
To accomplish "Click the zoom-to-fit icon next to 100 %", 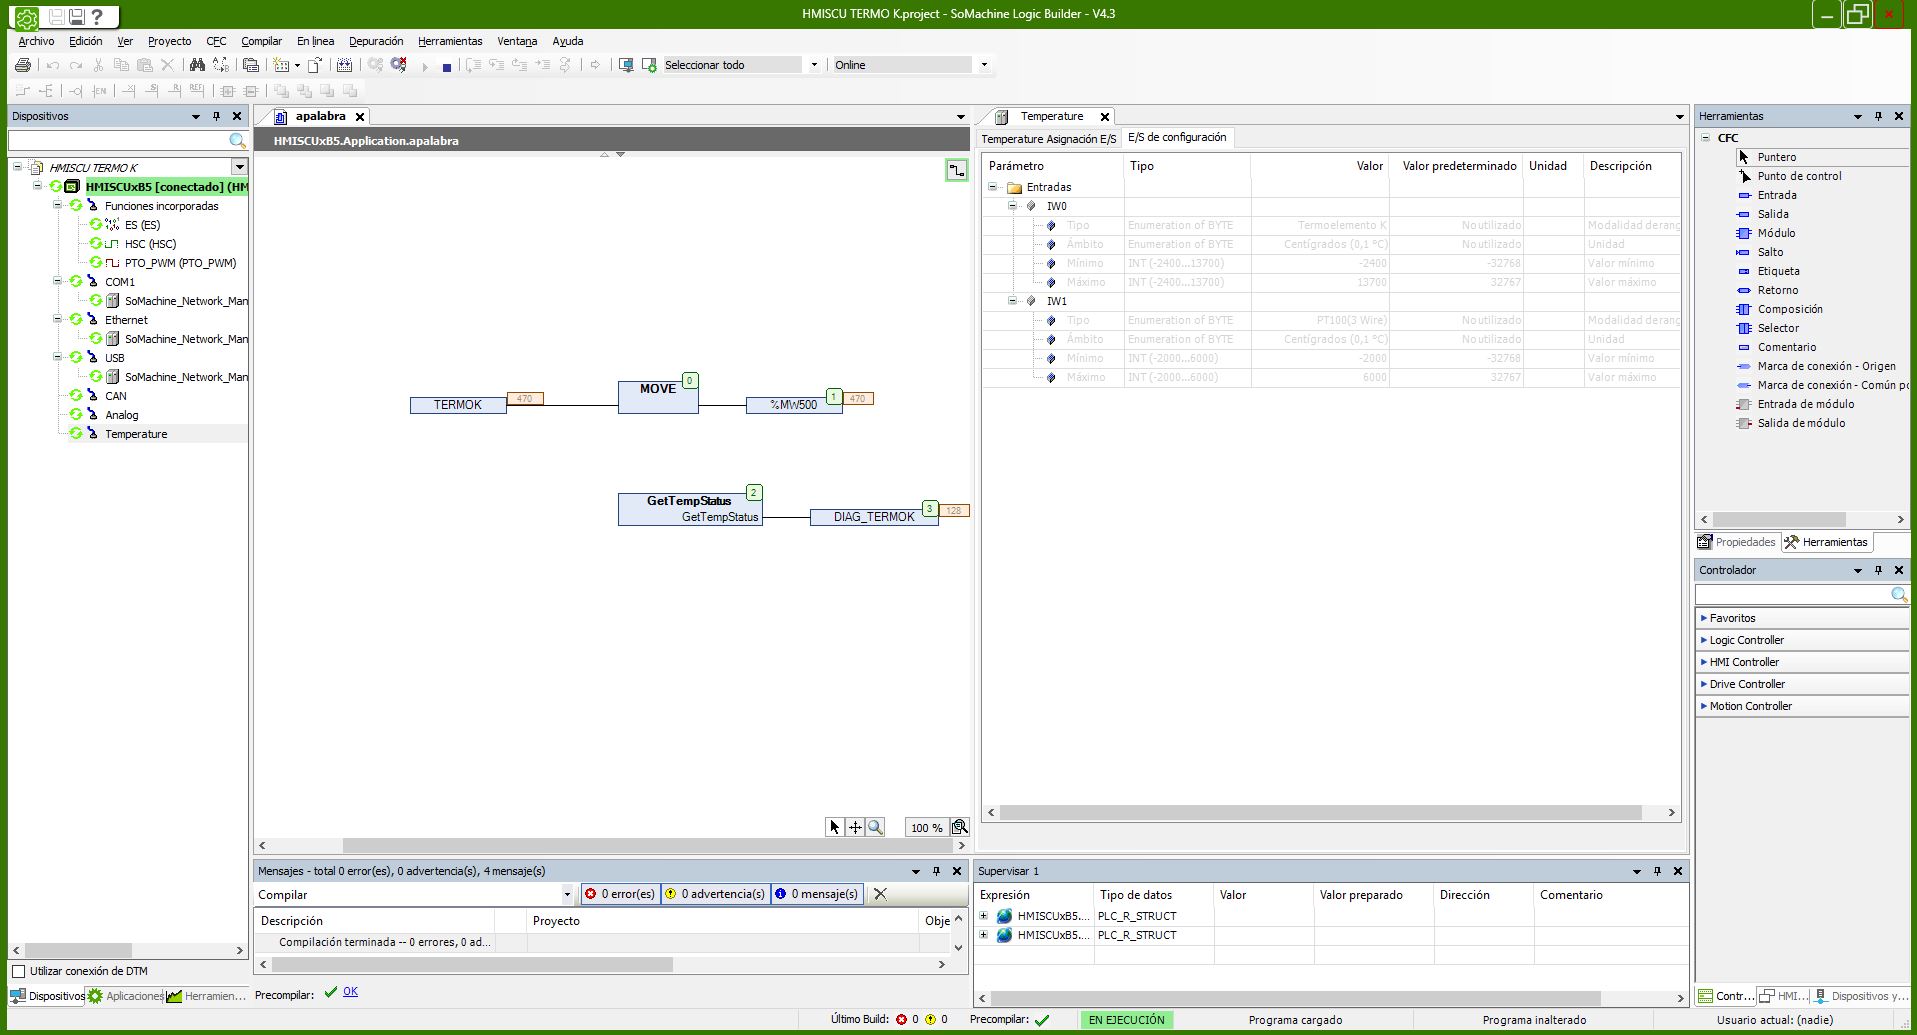I will 960,827.
